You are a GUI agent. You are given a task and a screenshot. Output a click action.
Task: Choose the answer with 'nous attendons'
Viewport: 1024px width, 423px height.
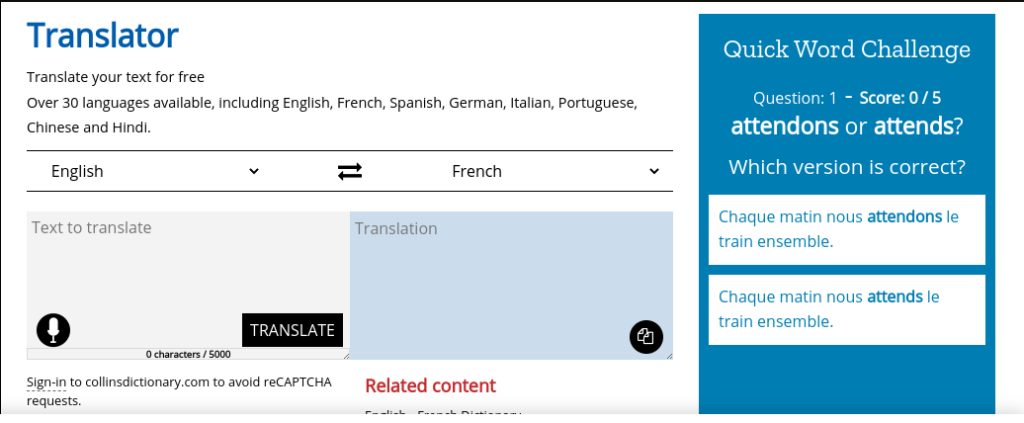coord(846,230)
